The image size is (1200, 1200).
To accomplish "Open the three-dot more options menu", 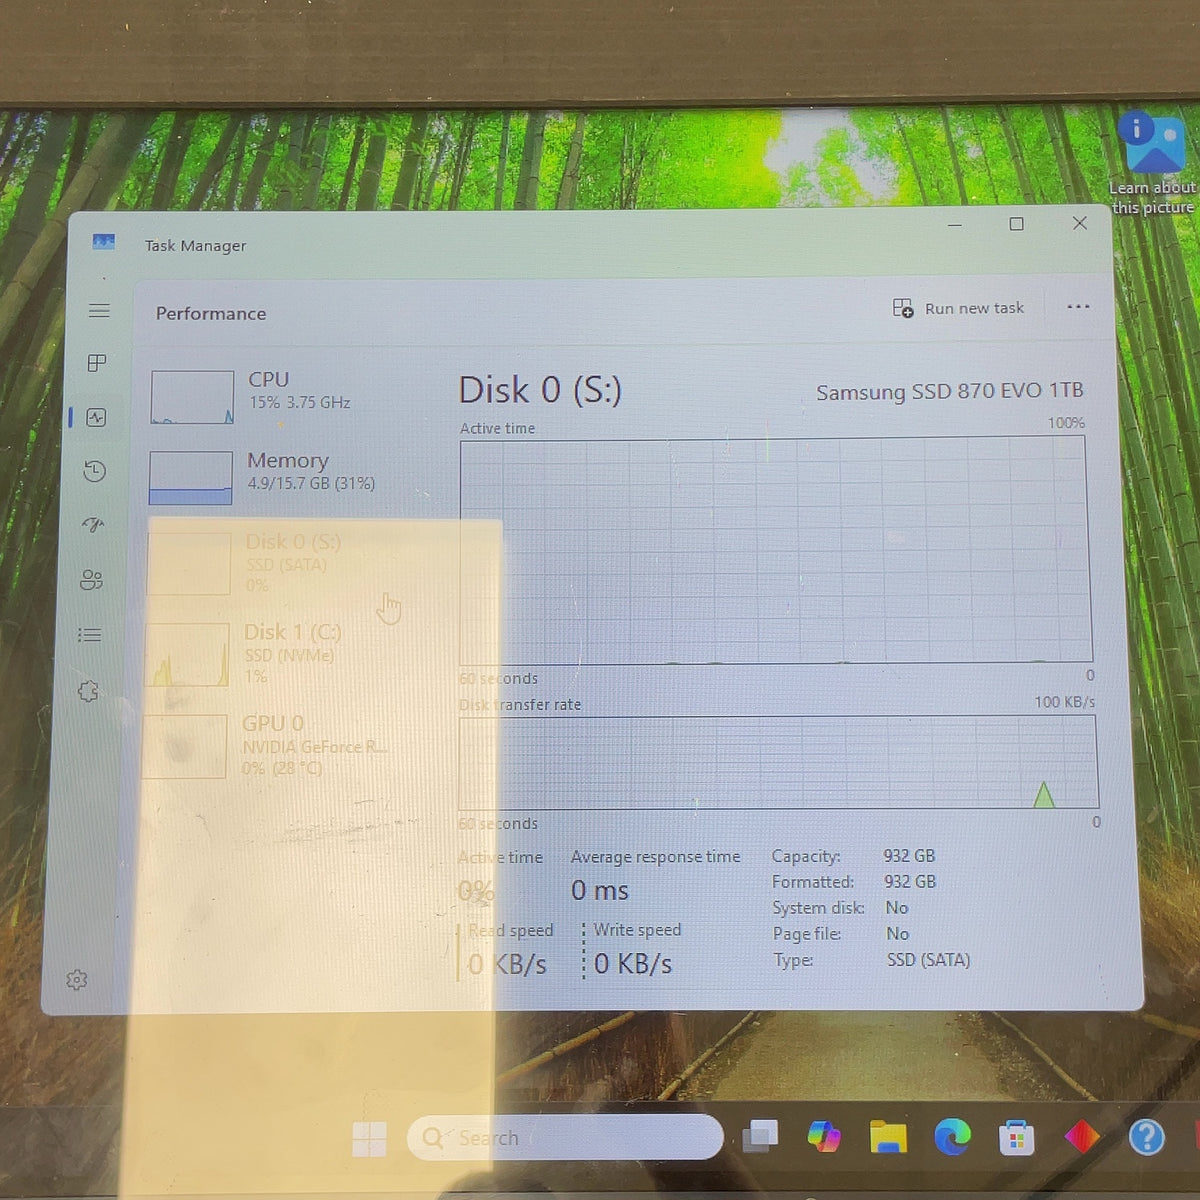I will coord(1078,306).
